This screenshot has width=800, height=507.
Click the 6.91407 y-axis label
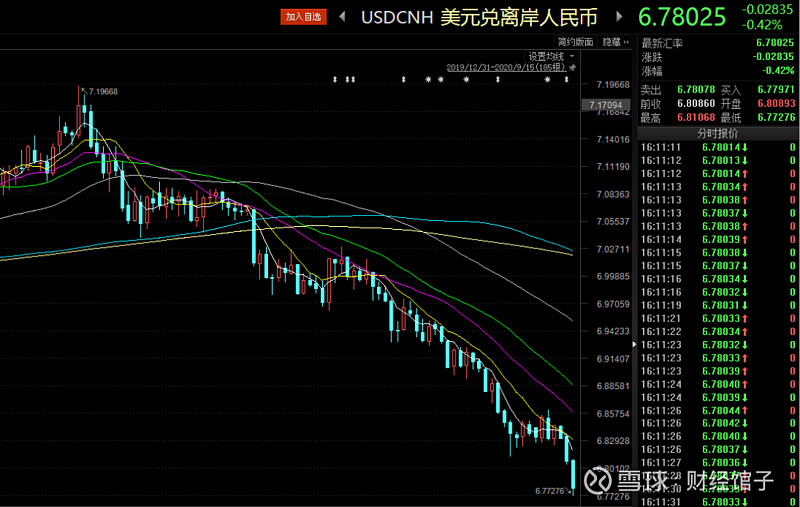[613, 359]
